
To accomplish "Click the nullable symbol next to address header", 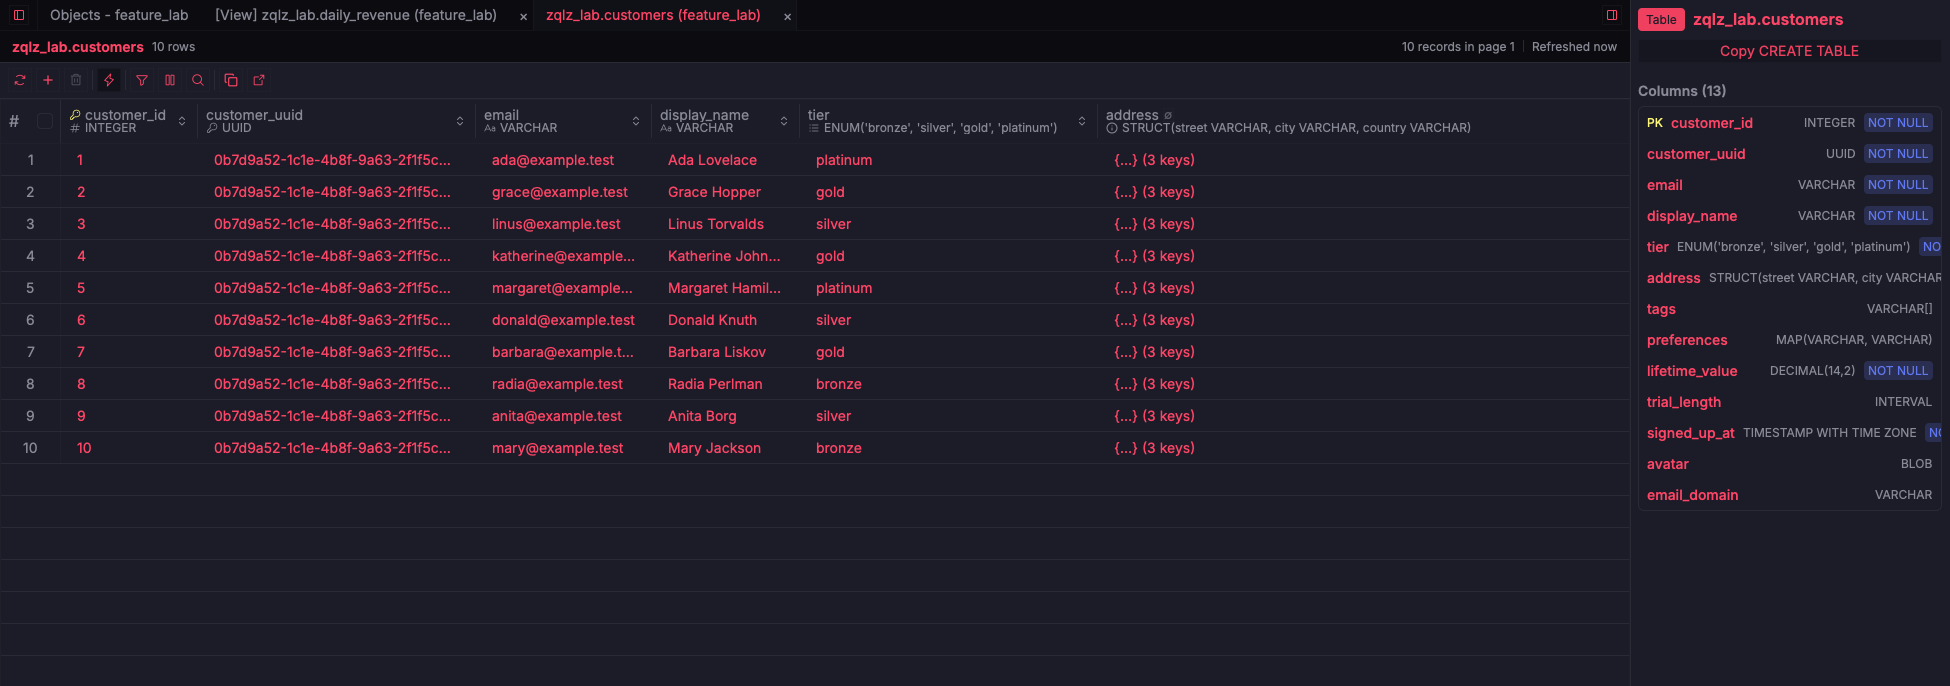I will (x=1168, y=116).
